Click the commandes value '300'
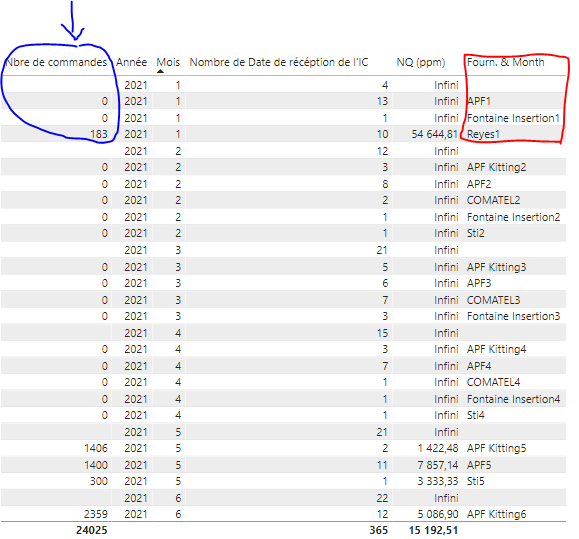Image resolution: width=579 pixels, height=539 pixels. (99, 481)
